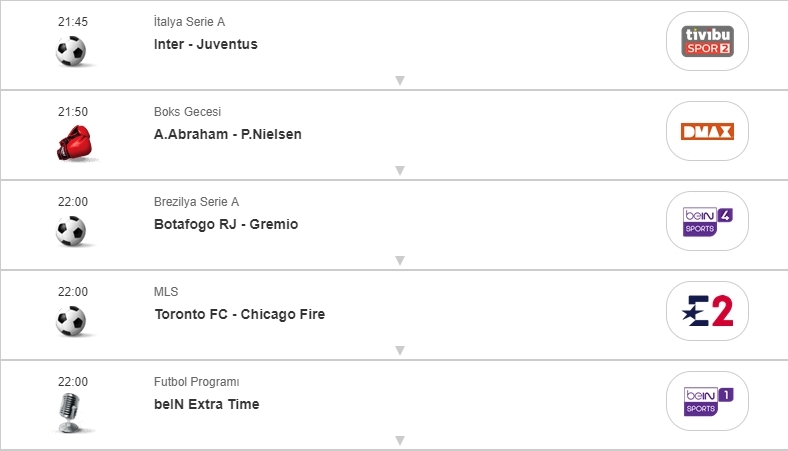Open the Inter - Juventus match title

pyautogui.click(x=206, y=44)
